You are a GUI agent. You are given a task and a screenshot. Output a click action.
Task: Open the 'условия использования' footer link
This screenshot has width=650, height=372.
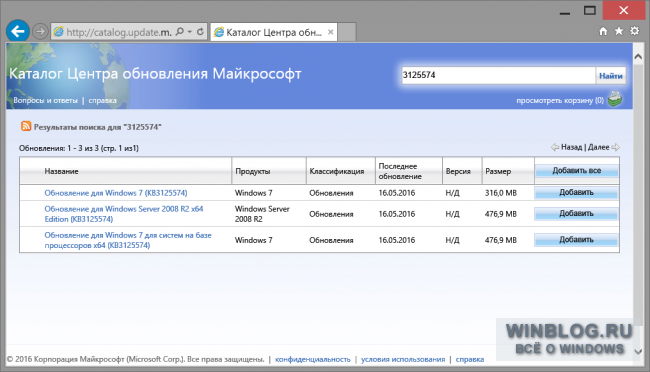click(403, 359)
